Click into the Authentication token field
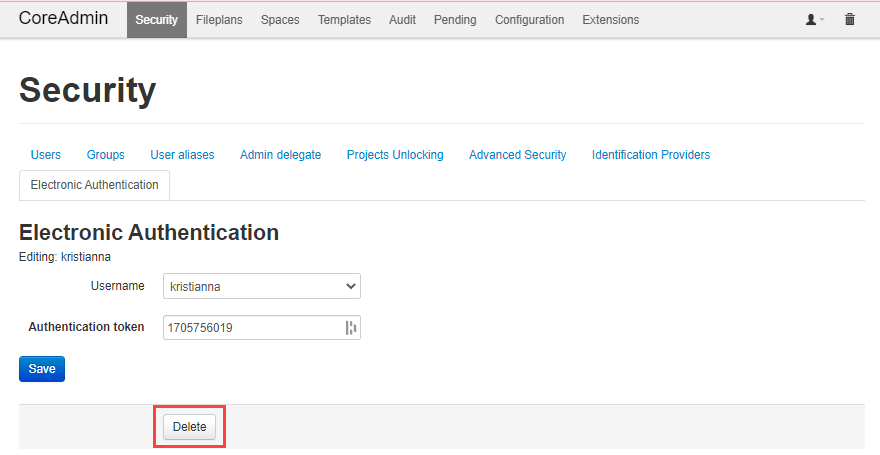Viewport: 880px width, 455px height. (250, 328)
